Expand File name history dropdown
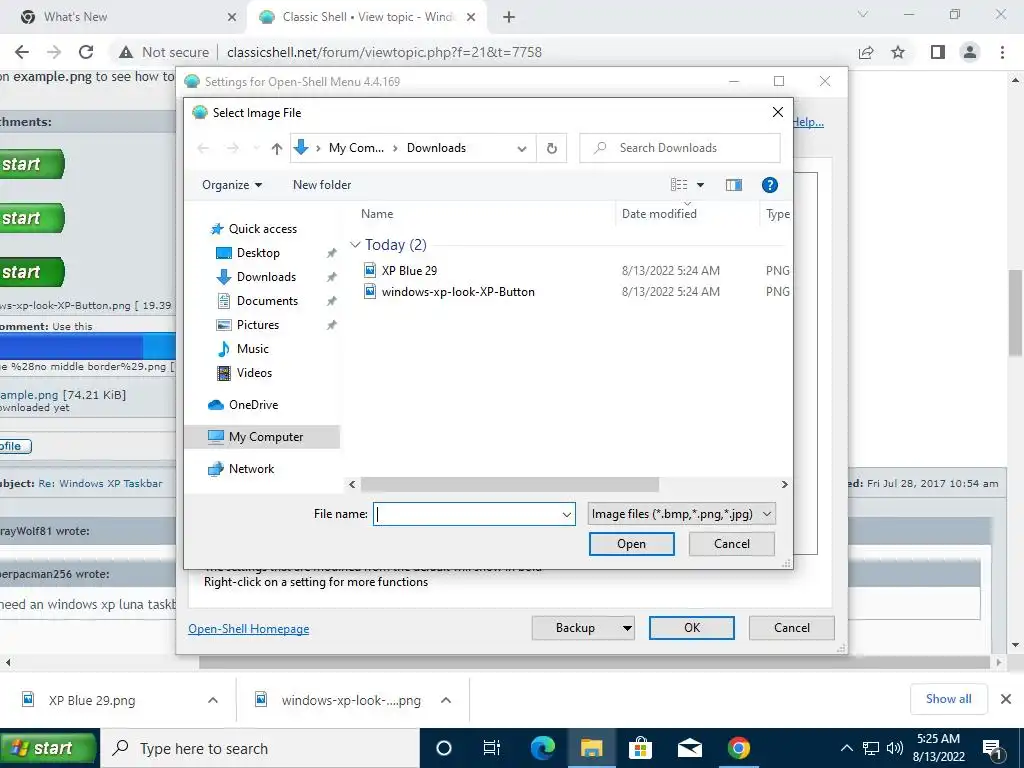 coord(567,515)
